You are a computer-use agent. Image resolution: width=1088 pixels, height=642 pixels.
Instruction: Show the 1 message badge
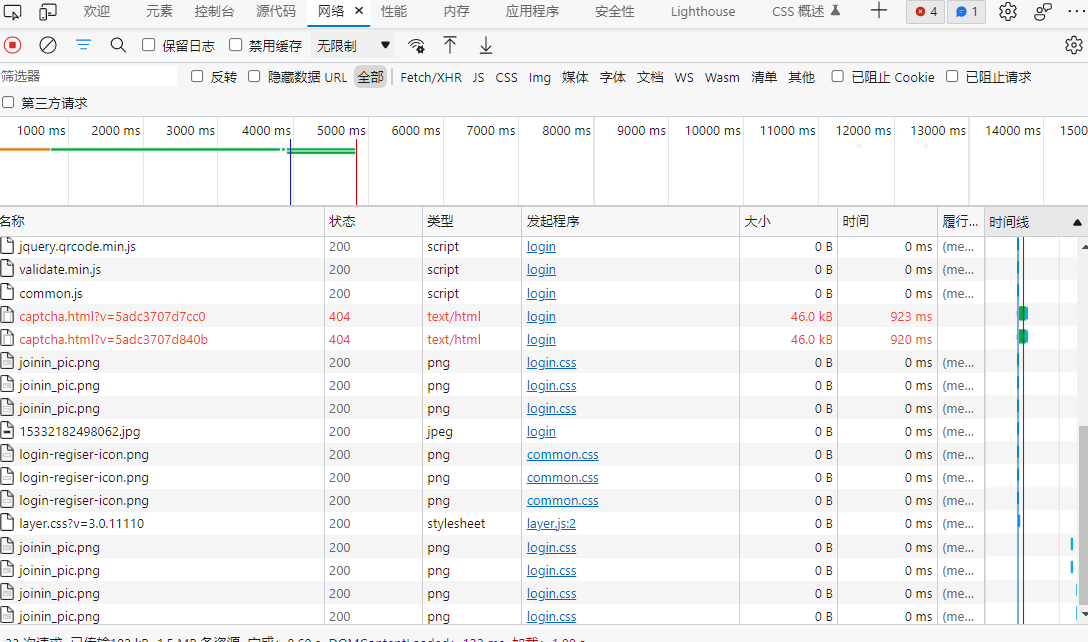(967, 12)
